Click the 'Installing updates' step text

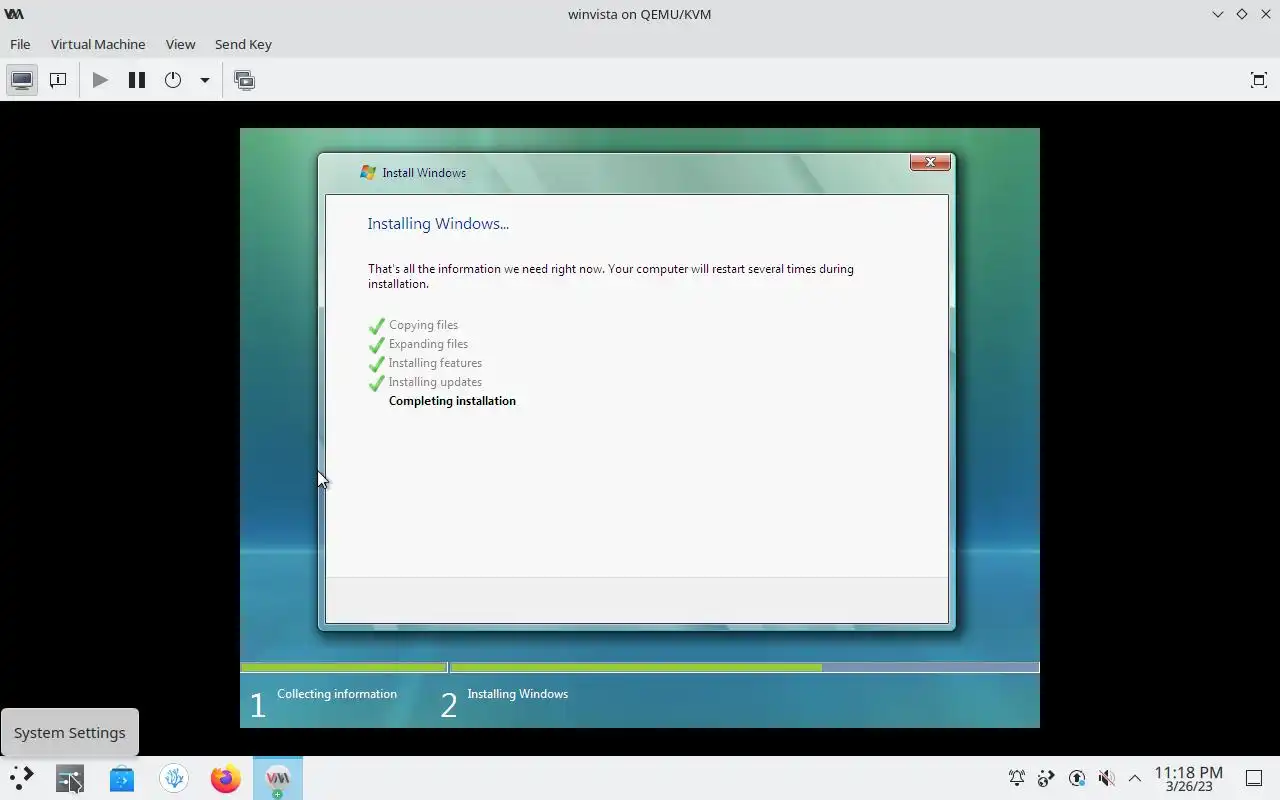(435, 382)
